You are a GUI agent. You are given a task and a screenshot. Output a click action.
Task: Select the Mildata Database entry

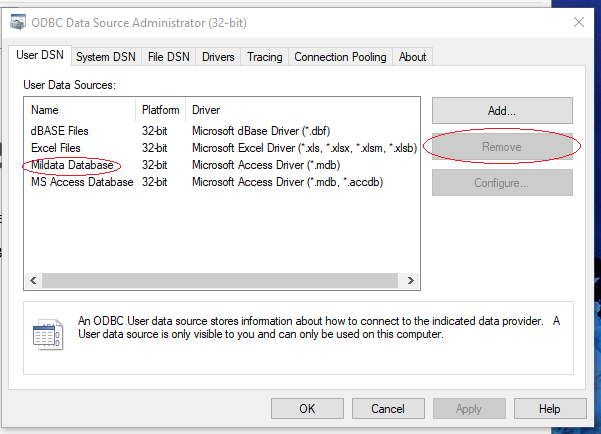[72, 165]
